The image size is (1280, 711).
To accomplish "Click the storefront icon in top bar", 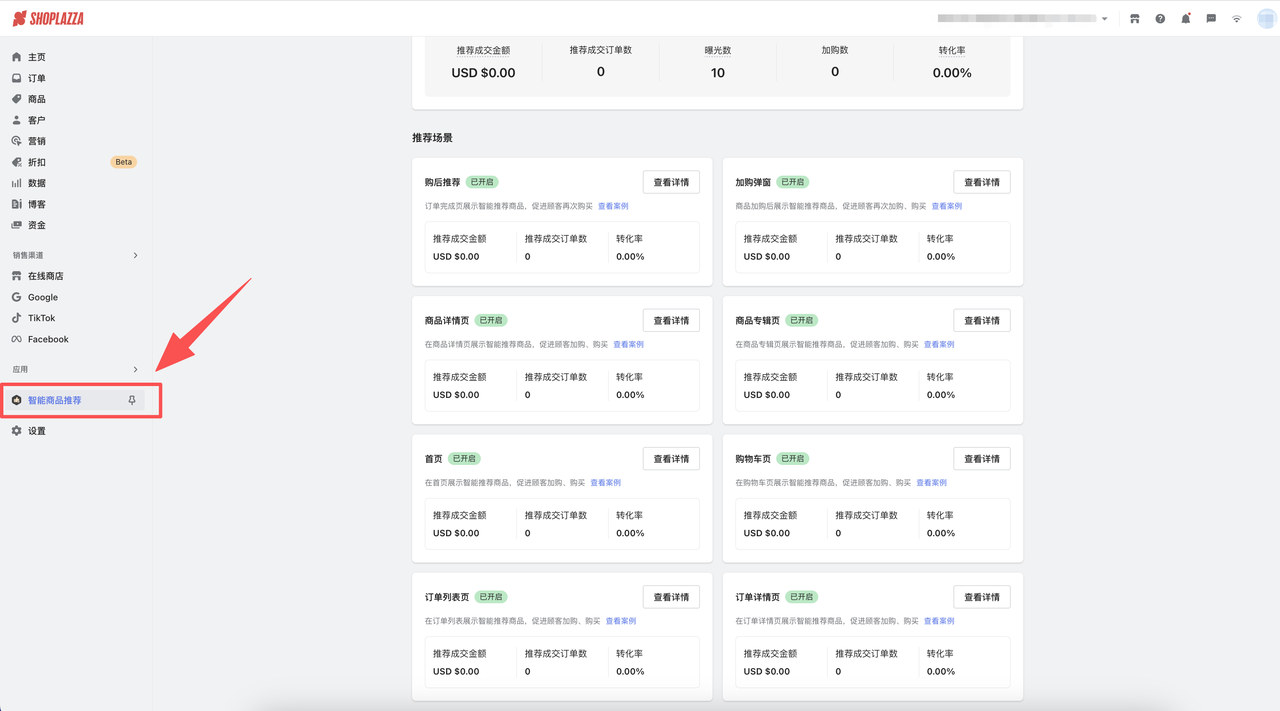I will [1135, 18].
